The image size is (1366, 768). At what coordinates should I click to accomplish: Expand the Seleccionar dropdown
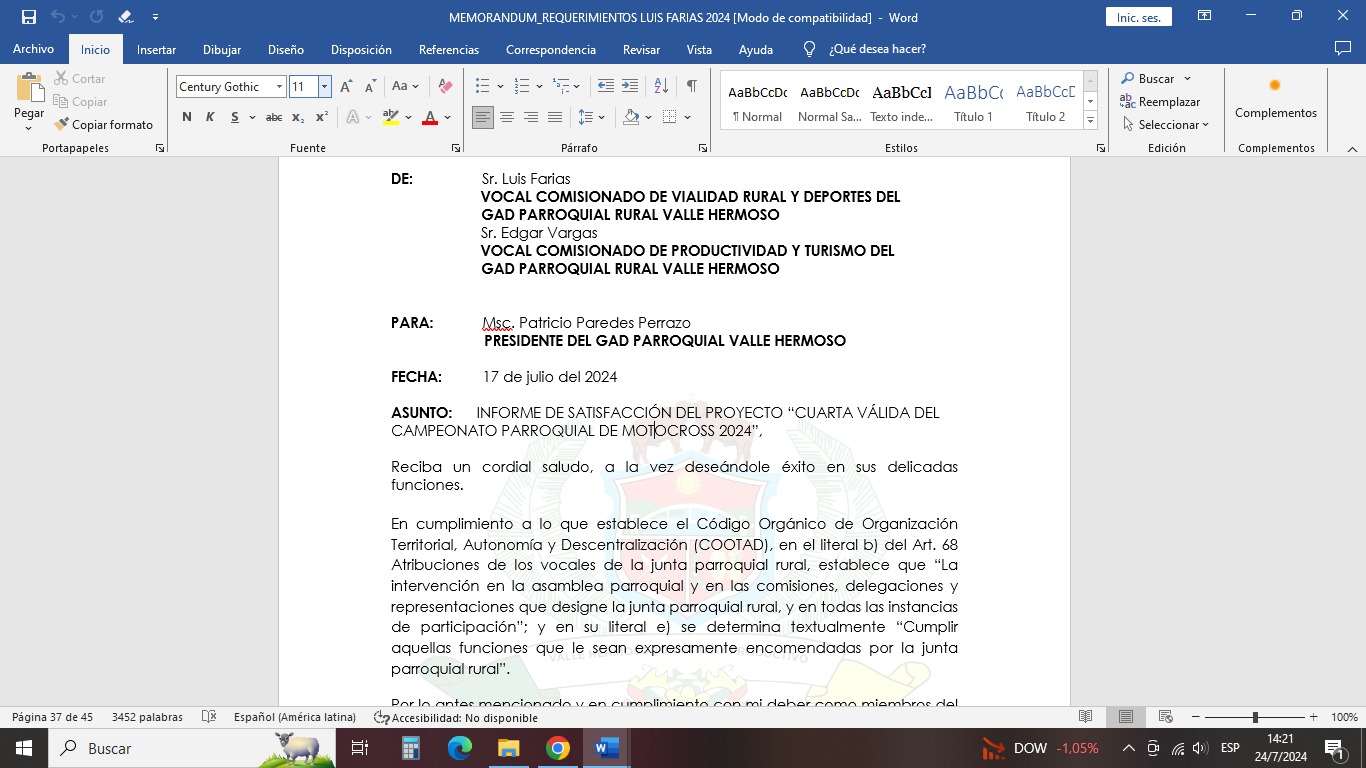(x=1167, y=125)
